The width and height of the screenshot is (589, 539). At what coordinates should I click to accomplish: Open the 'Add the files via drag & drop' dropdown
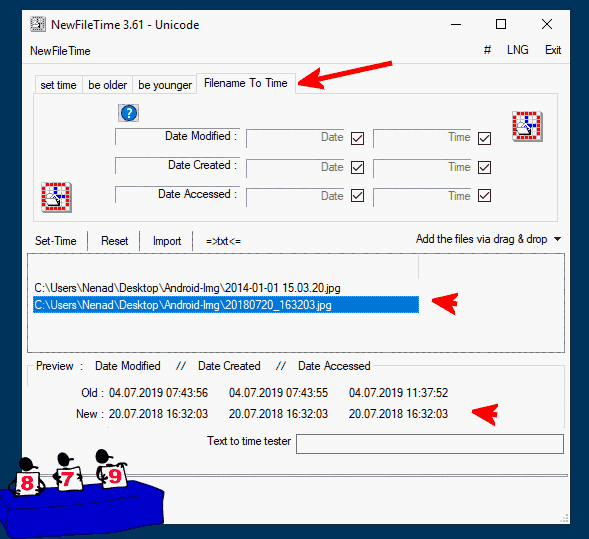(x=488, y=239)
